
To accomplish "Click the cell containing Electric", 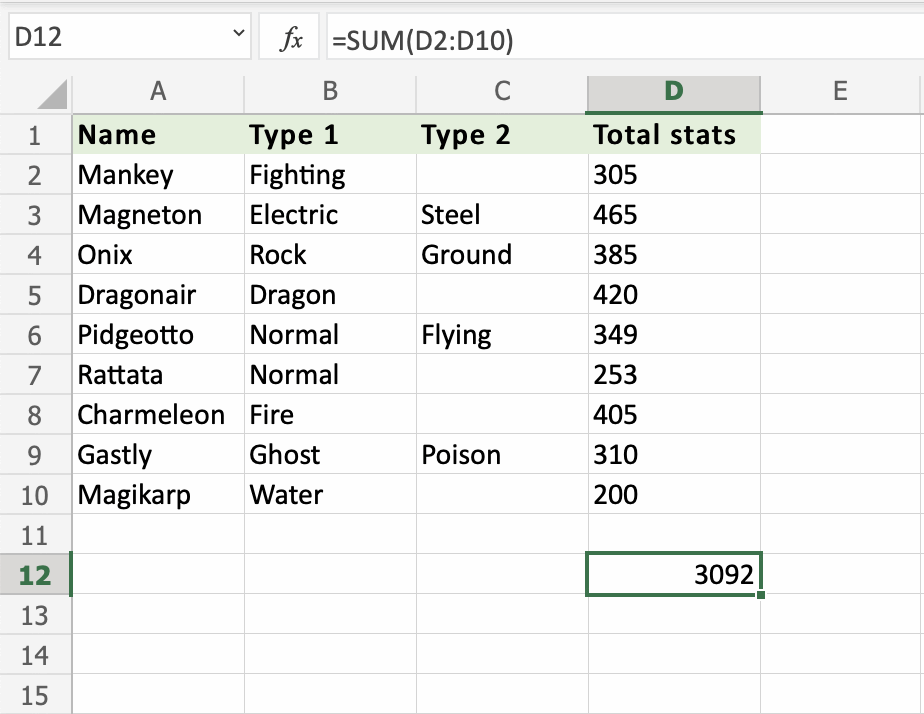I will point(330,215).
